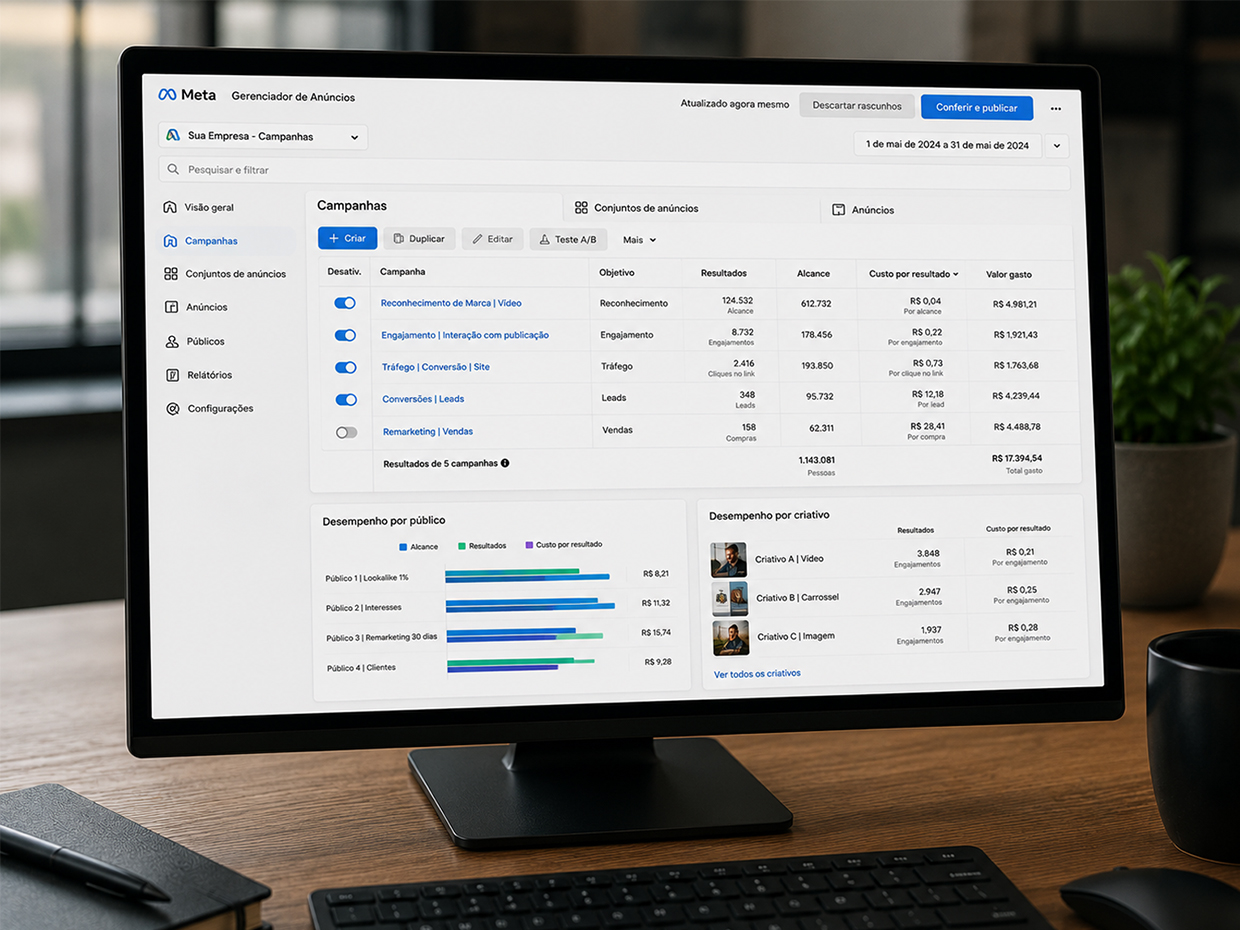Switch to the Anúncios tab
1240x930 pixels.
pyautogui.click(x=863, y=210)
